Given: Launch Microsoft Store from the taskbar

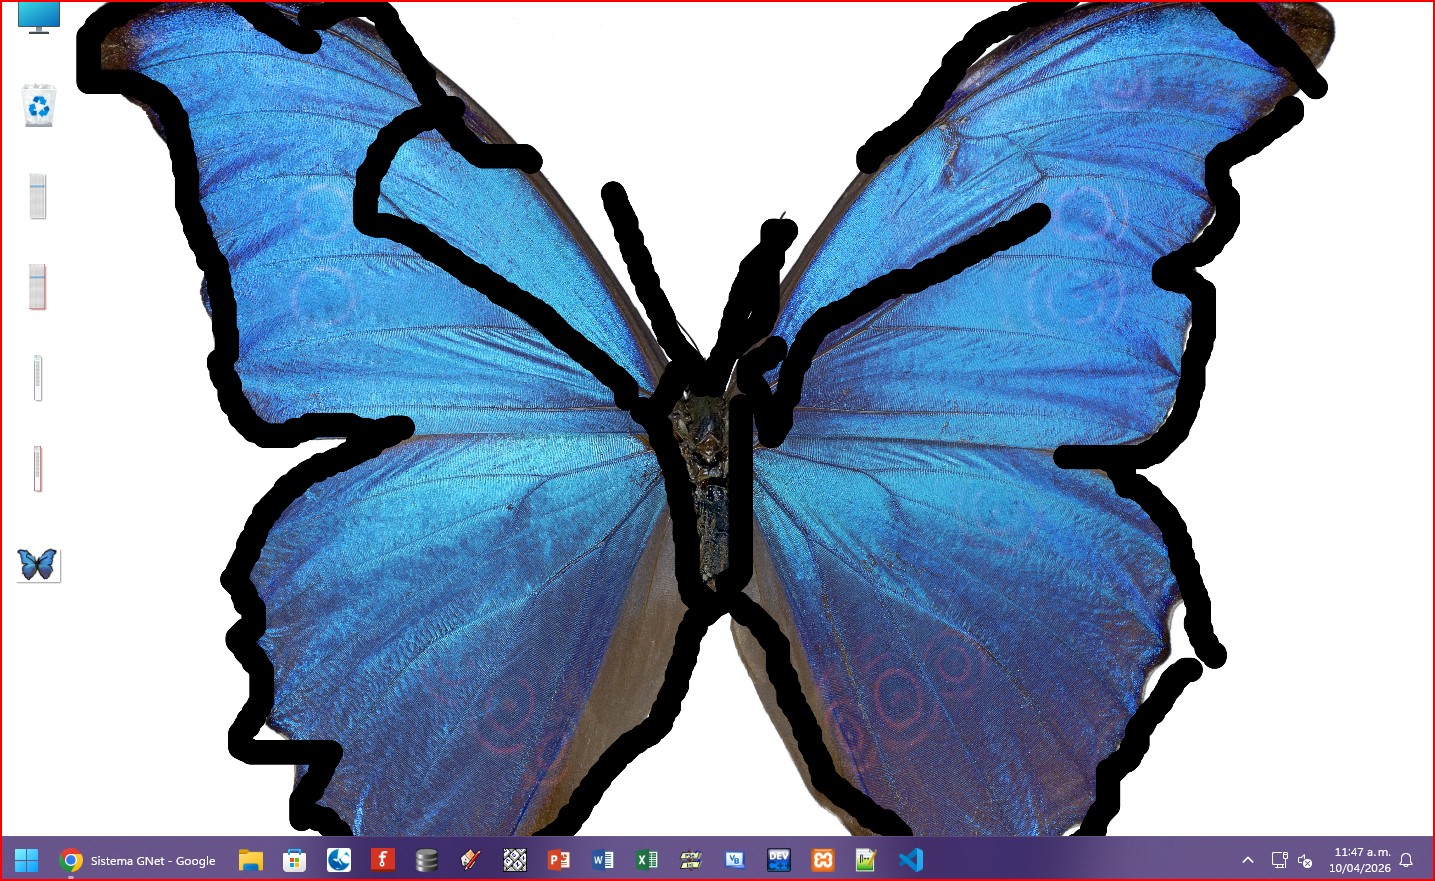Looking at the screenshot, I should (294, 860).
